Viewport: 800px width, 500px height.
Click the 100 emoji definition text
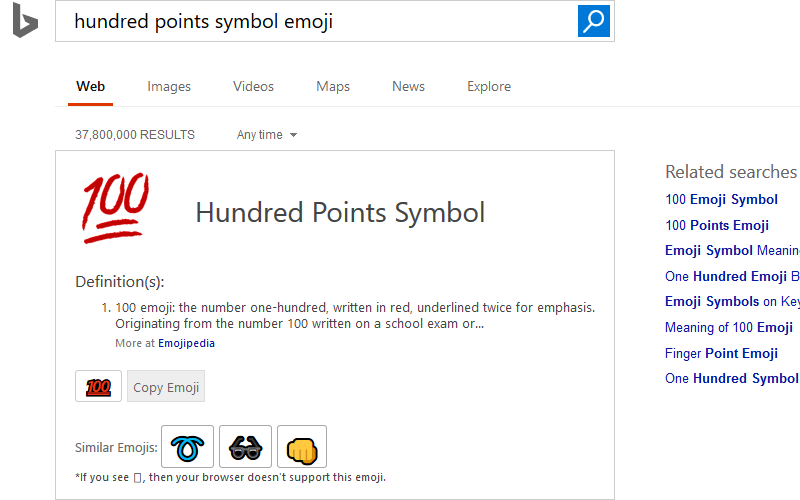(x=355, y=315)
